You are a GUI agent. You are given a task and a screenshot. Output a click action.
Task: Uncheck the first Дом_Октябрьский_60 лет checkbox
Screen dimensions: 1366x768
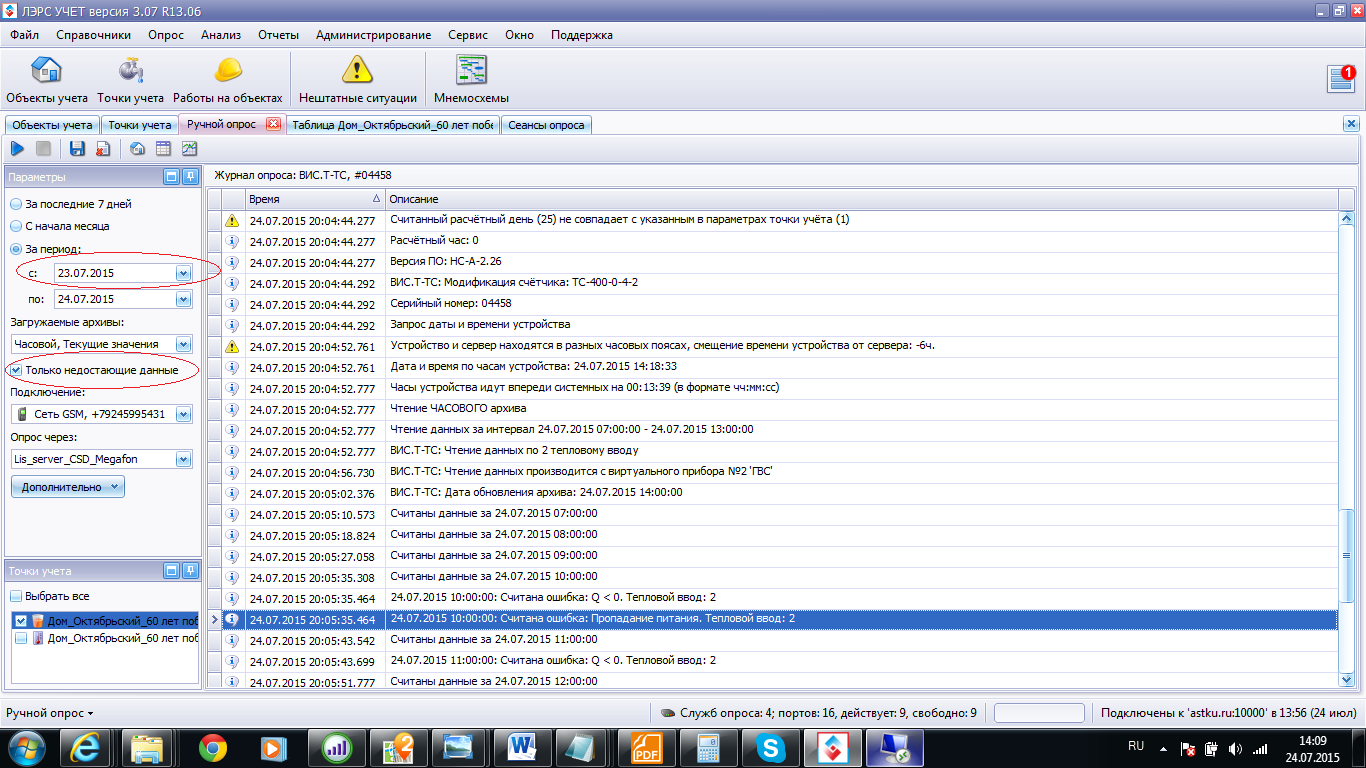pos(21,620)
